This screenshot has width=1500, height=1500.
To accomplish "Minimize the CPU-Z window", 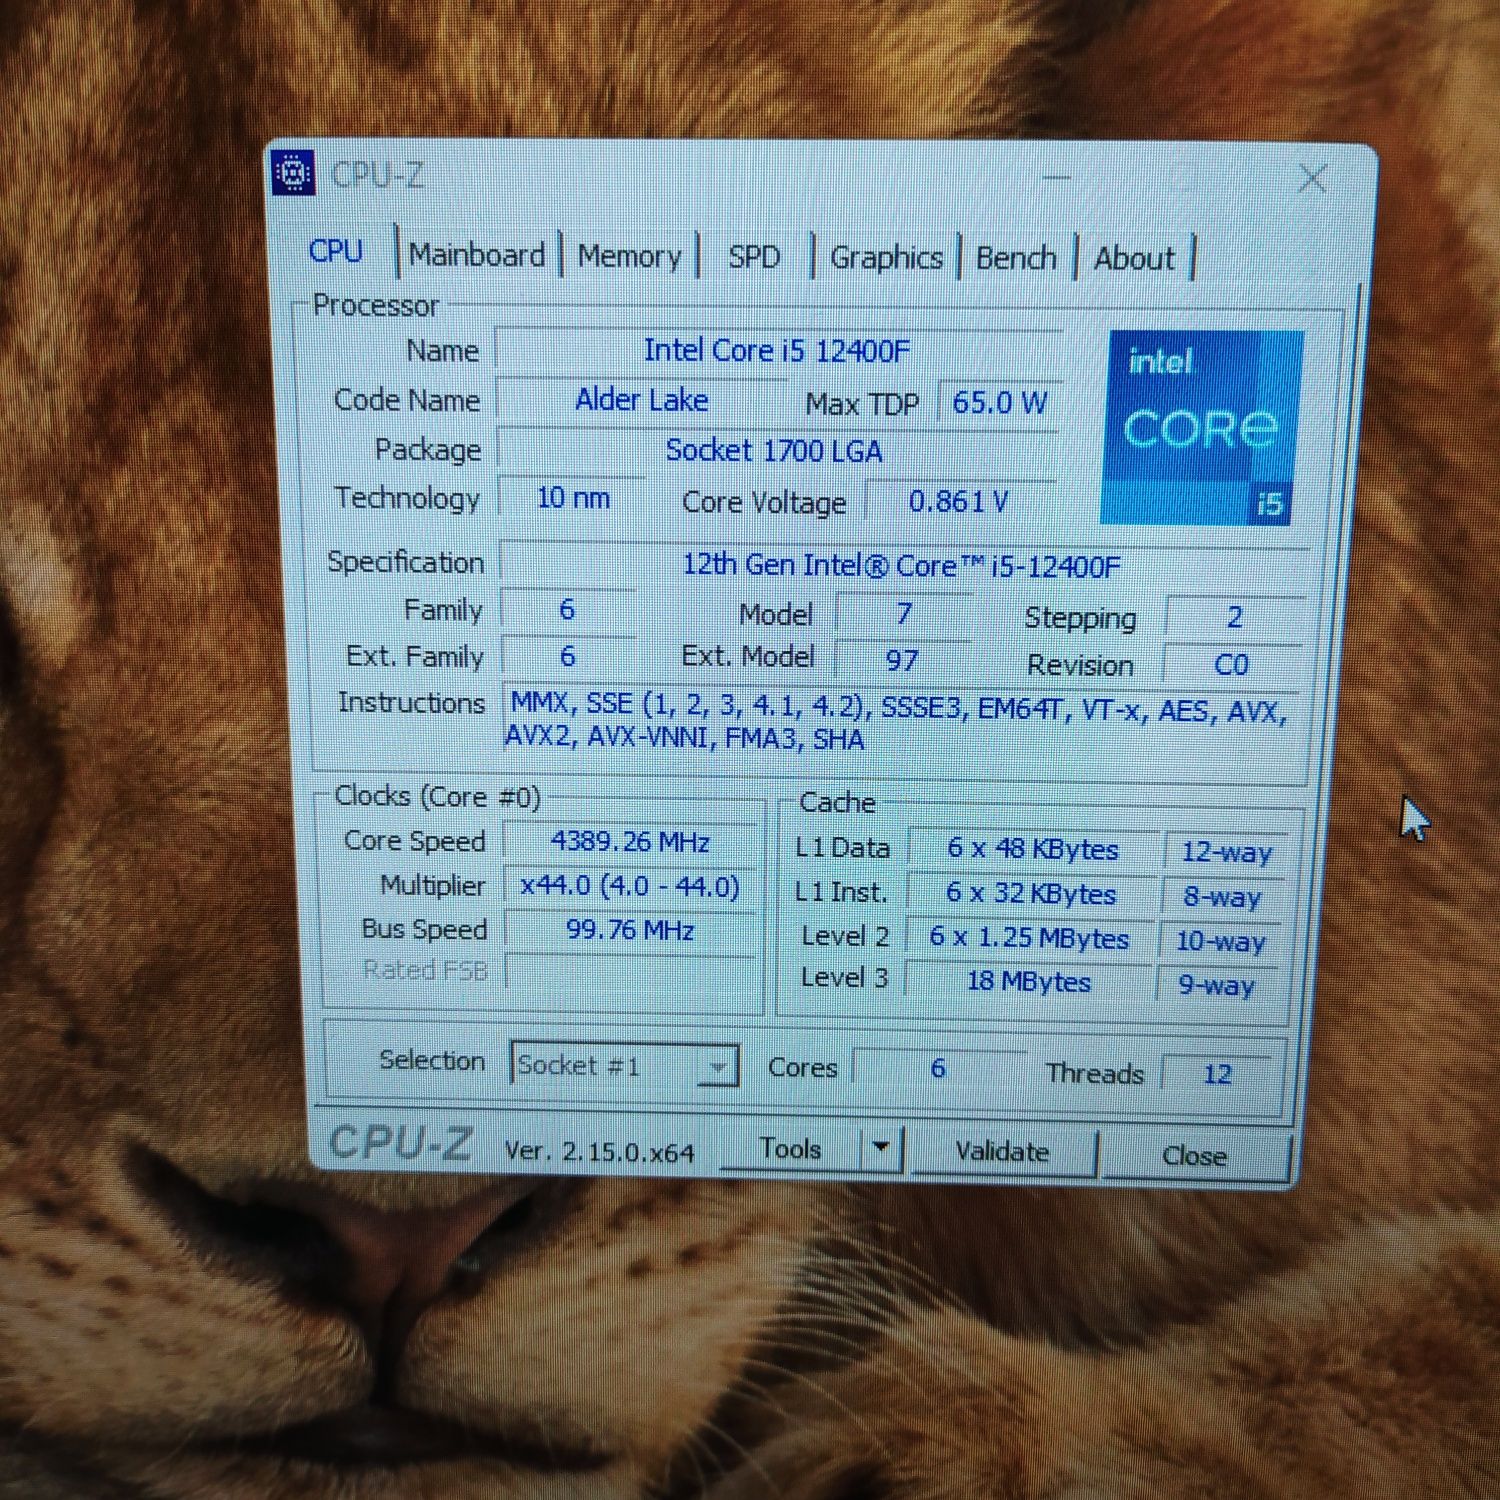I will click(1057, 178).
